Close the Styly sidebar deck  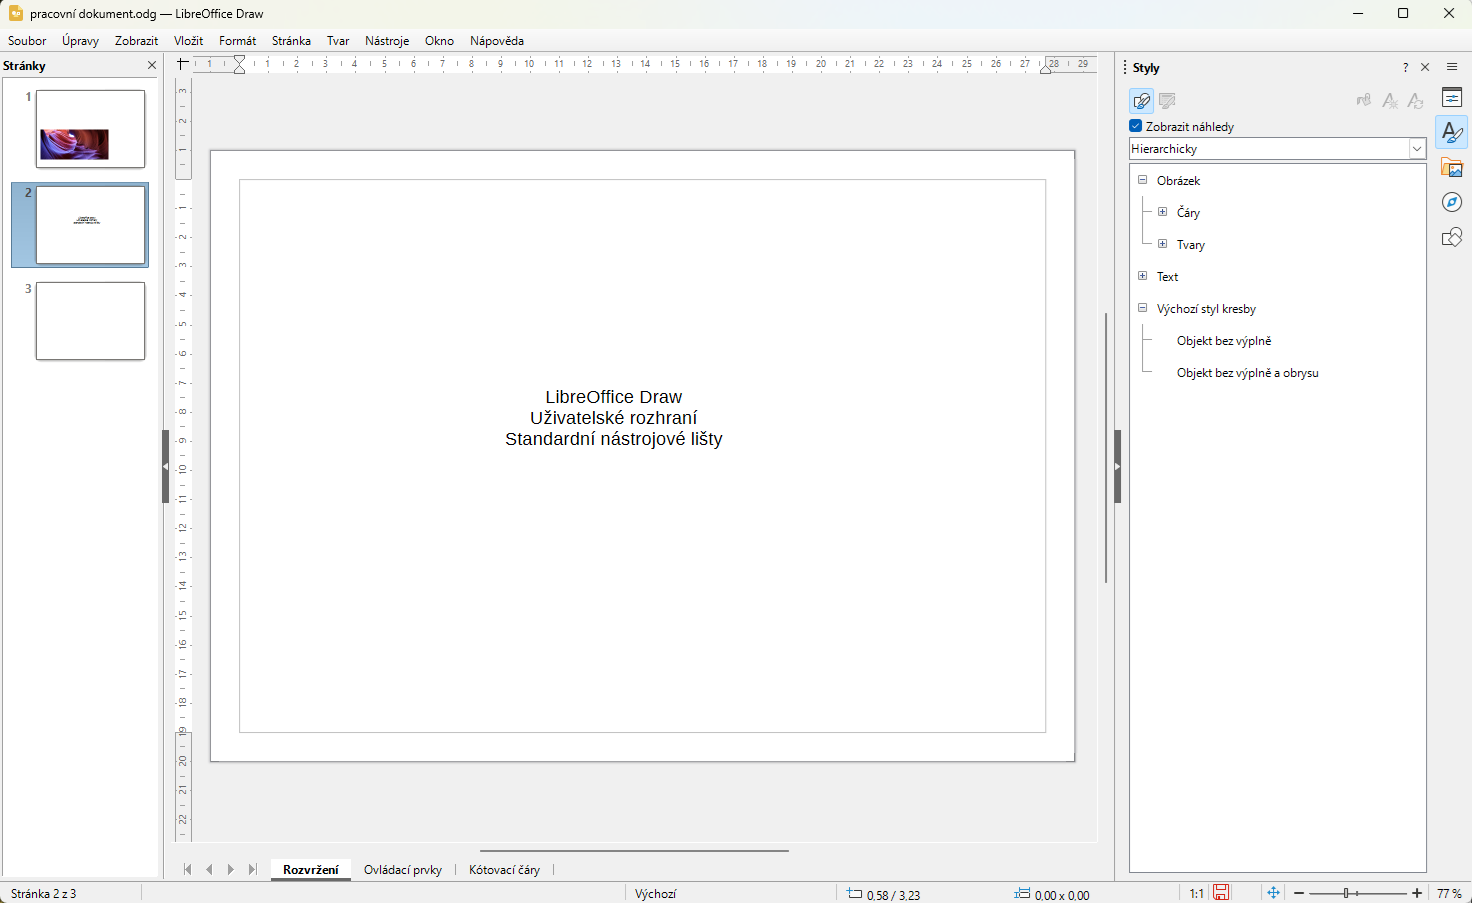click(1425, 68)
